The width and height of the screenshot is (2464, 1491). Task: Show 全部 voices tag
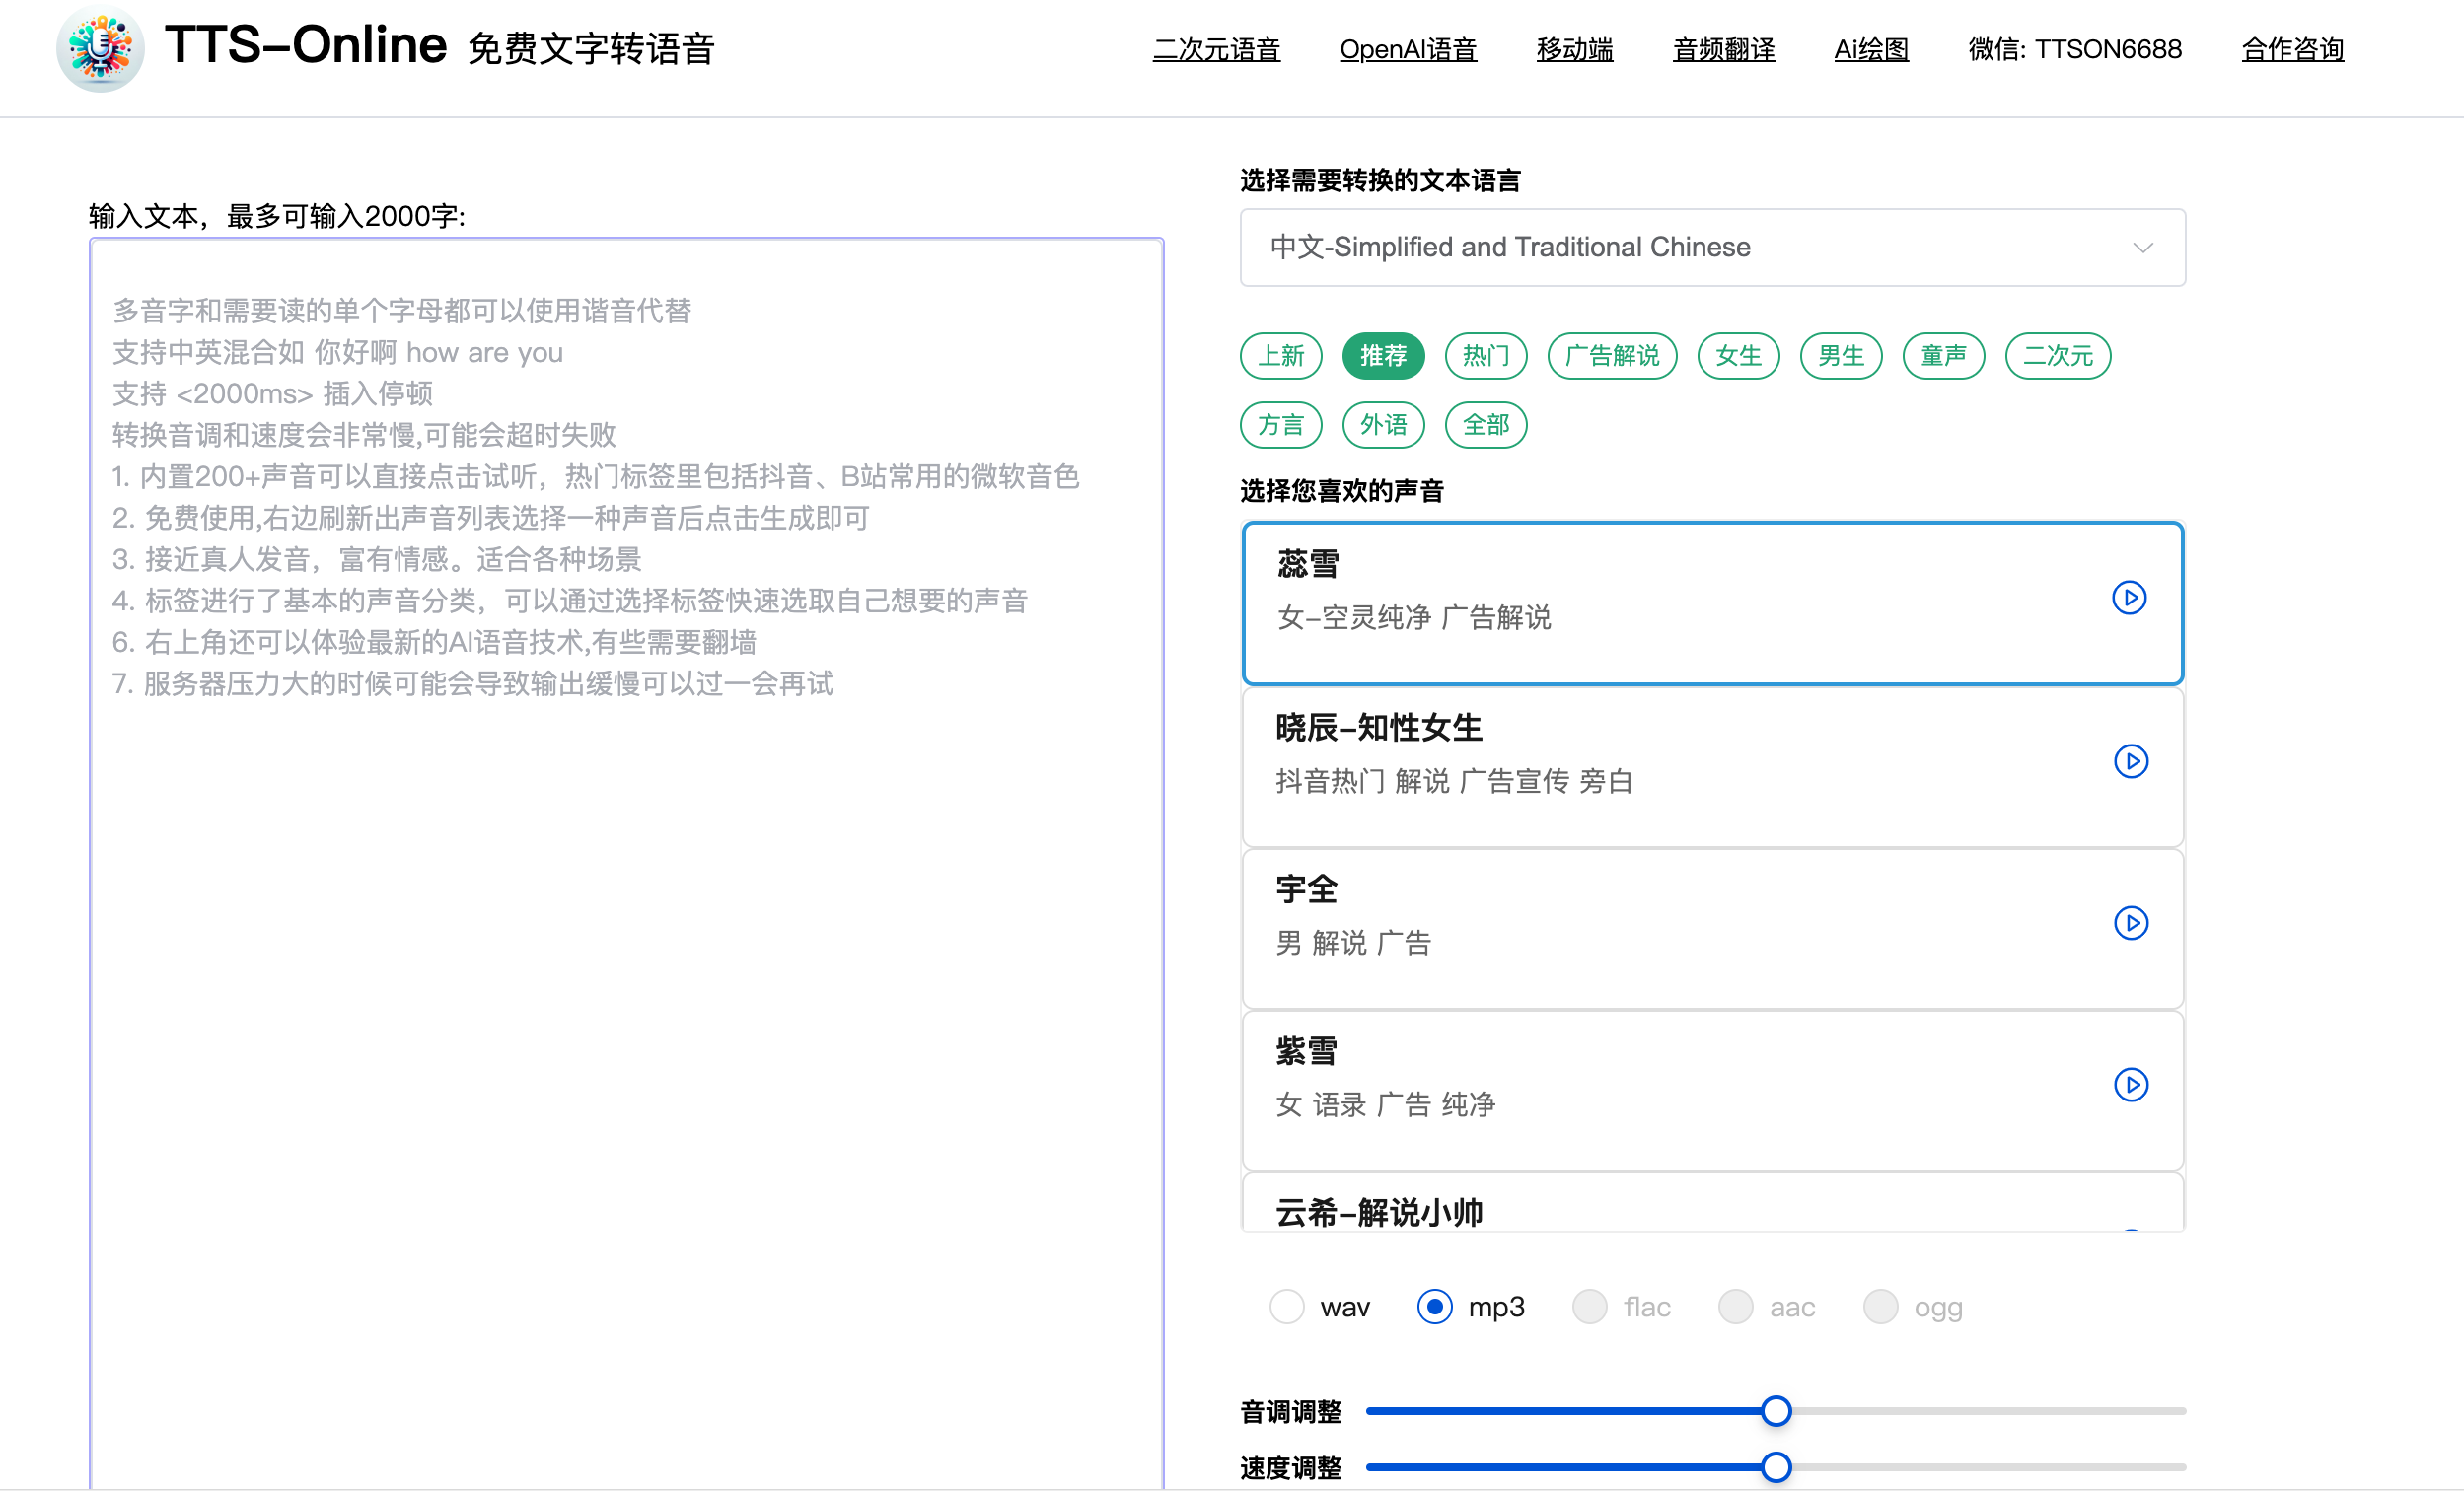tap(1486, 425)
